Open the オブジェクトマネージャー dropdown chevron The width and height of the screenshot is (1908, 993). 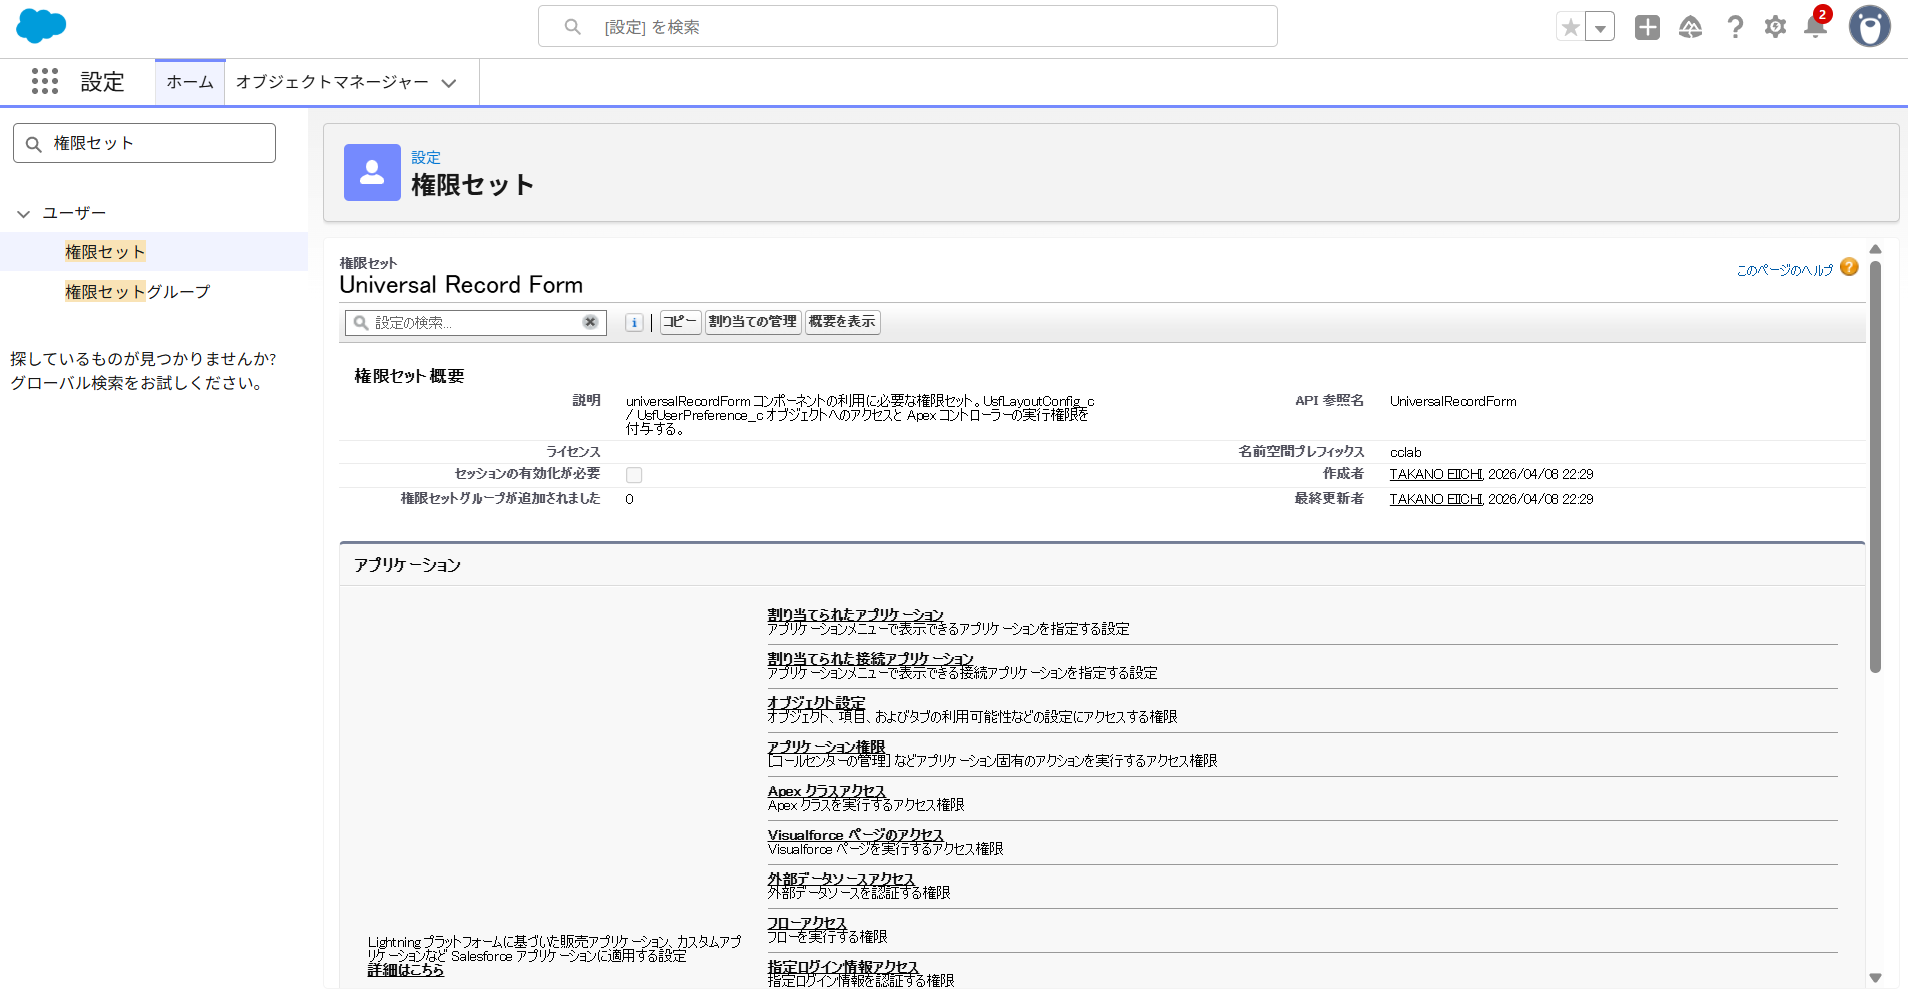(449, 83)
